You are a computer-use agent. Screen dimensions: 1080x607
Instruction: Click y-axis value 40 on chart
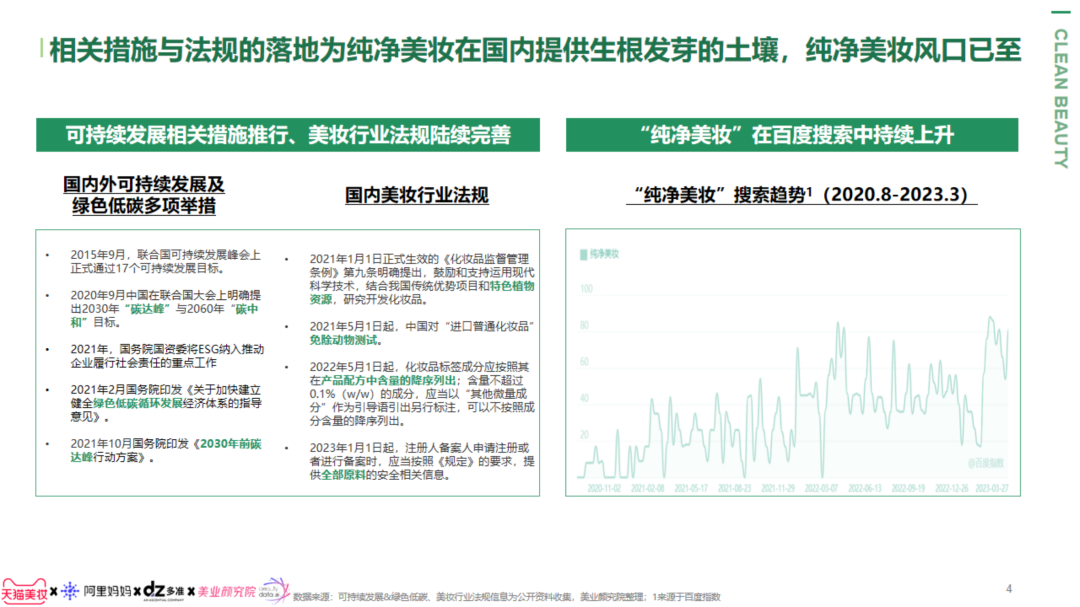(584, 398)
